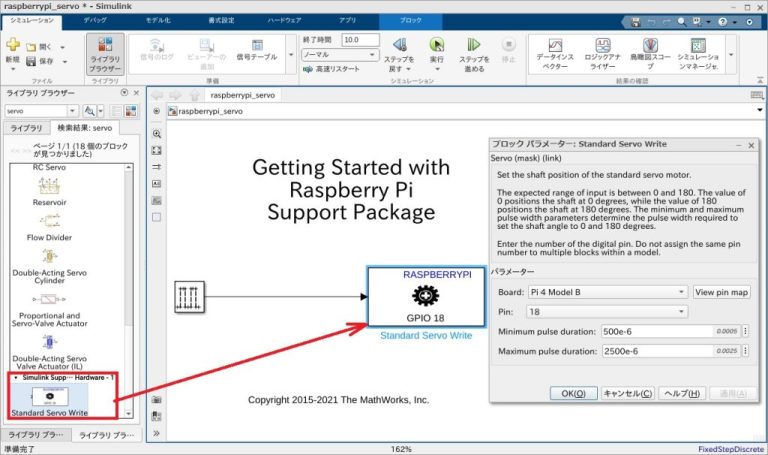
Task: Expand the 結果の確認 gallery dropdown arrow
Action: click(x=731, y=54)
